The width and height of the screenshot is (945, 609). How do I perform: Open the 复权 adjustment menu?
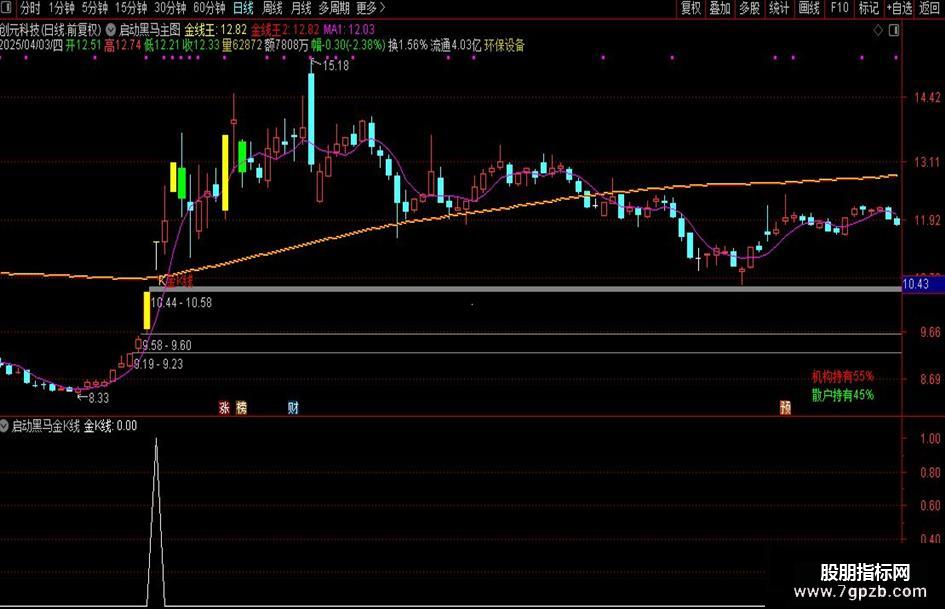pos(691,8)
